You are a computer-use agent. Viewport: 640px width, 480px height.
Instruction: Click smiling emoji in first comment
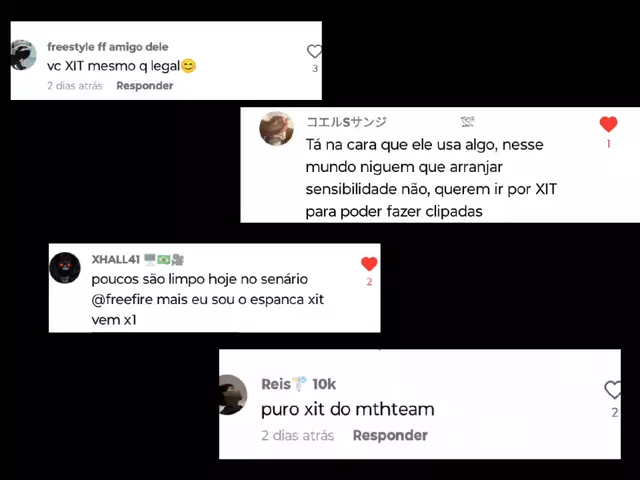tap(188, 66)
